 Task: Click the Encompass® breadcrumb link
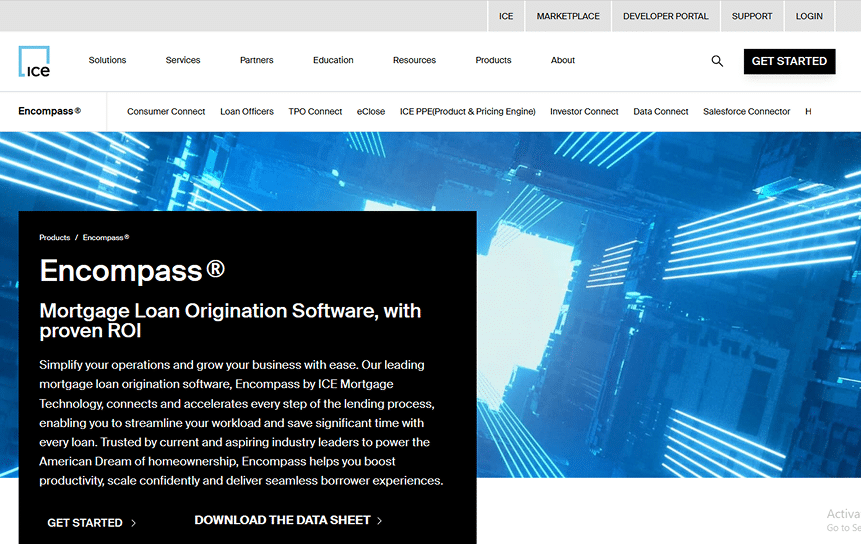click(x=106, y=238)
